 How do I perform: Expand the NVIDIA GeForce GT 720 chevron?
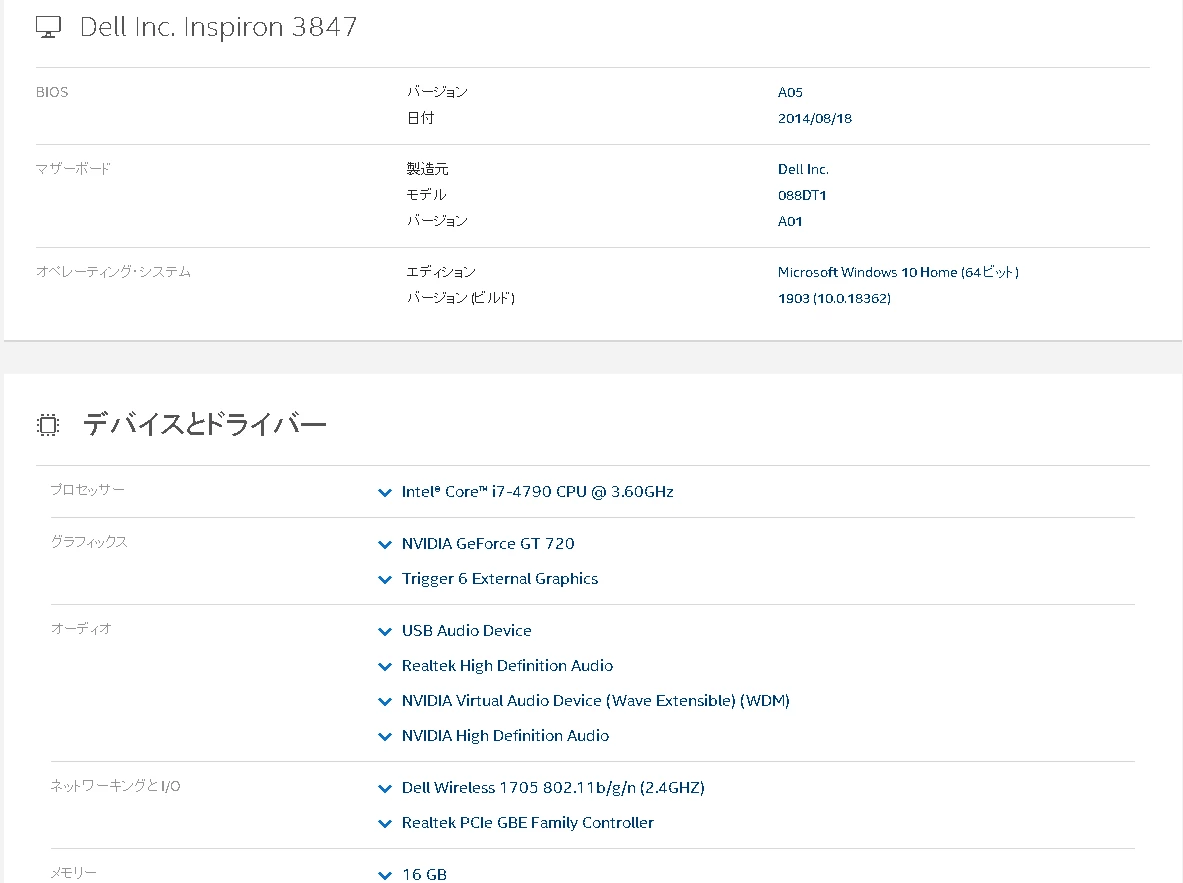pos(385,545)
